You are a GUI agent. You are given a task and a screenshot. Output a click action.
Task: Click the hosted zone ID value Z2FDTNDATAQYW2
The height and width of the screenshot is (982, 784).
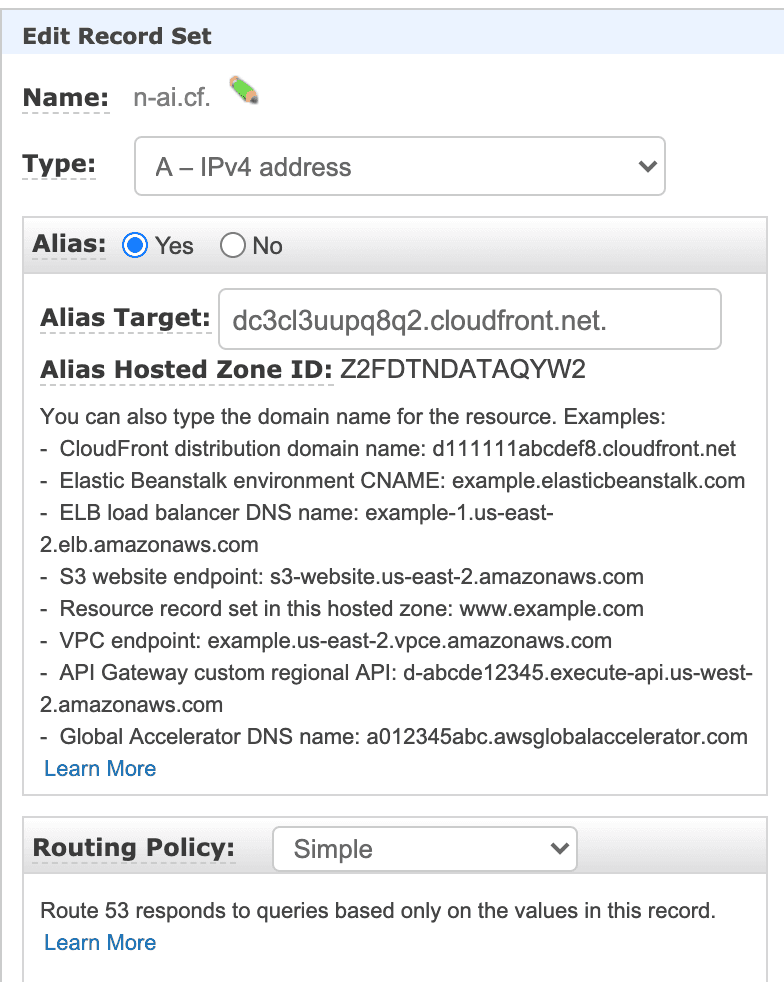[x=463, y=370]
